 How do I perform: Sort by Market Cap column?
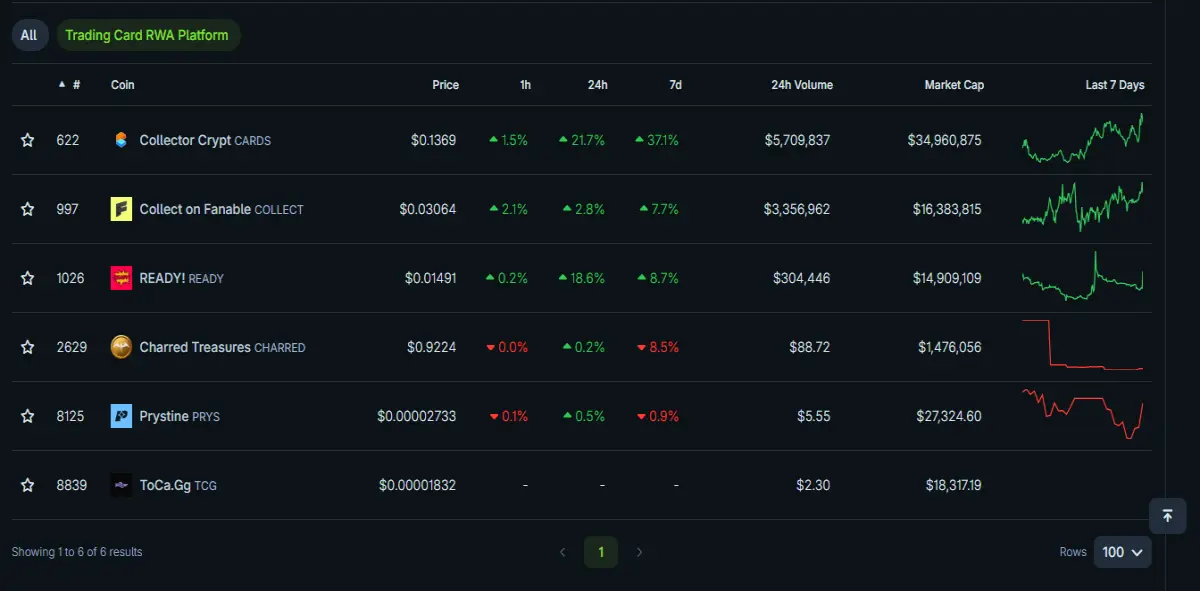[x=954, y=85]
